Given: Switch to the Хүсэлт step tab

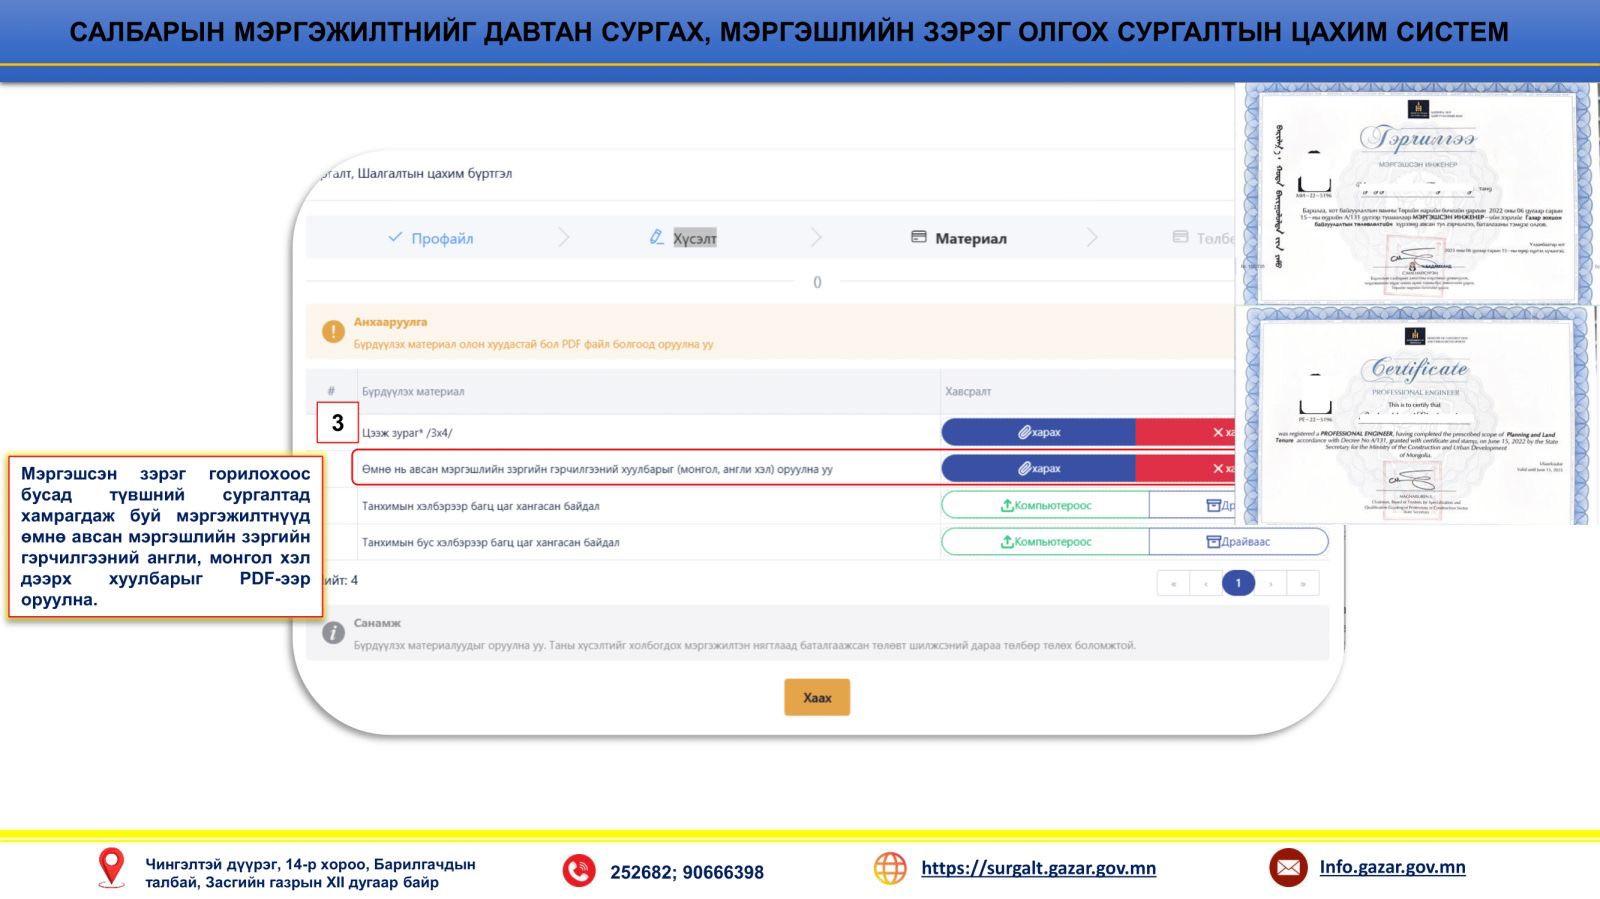Looking at the screenshot, I should (x=694, y=238).
